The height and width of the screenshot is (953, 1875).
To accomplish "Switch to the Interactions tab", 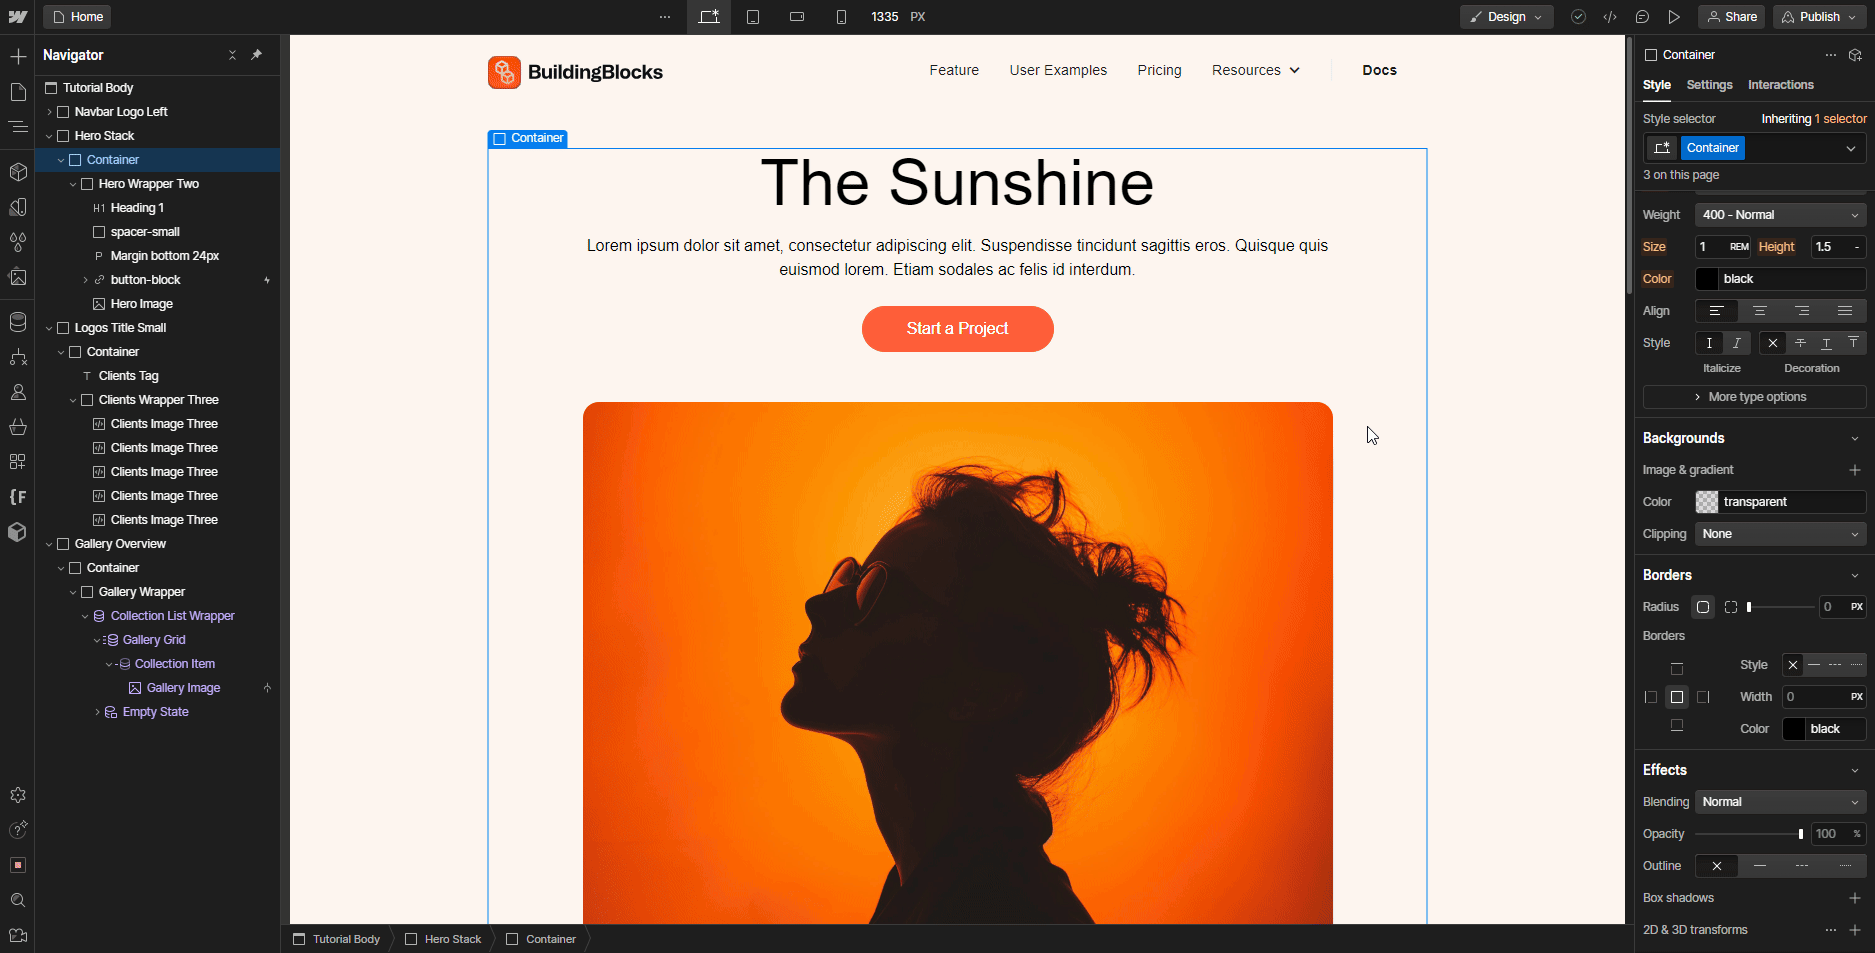I will 1781,85.
